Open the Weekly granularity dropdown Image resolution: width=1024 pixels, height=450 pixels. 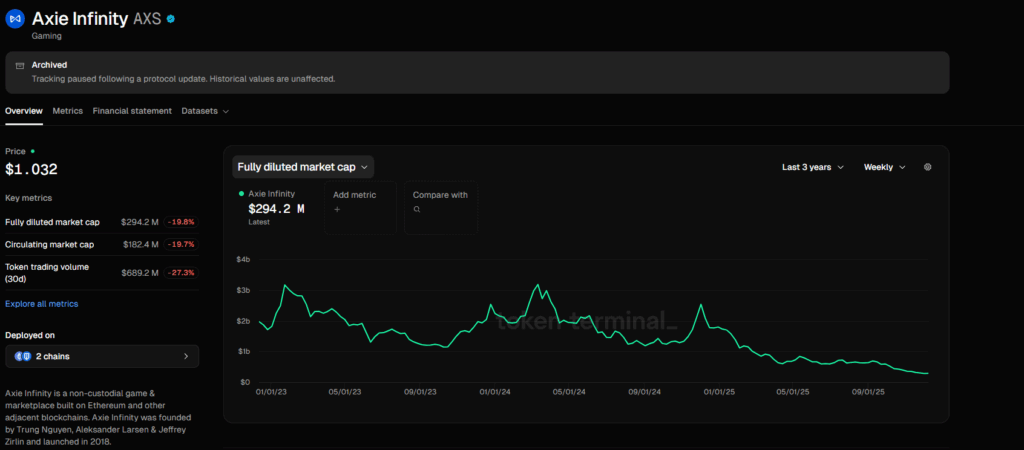point(885,167)
